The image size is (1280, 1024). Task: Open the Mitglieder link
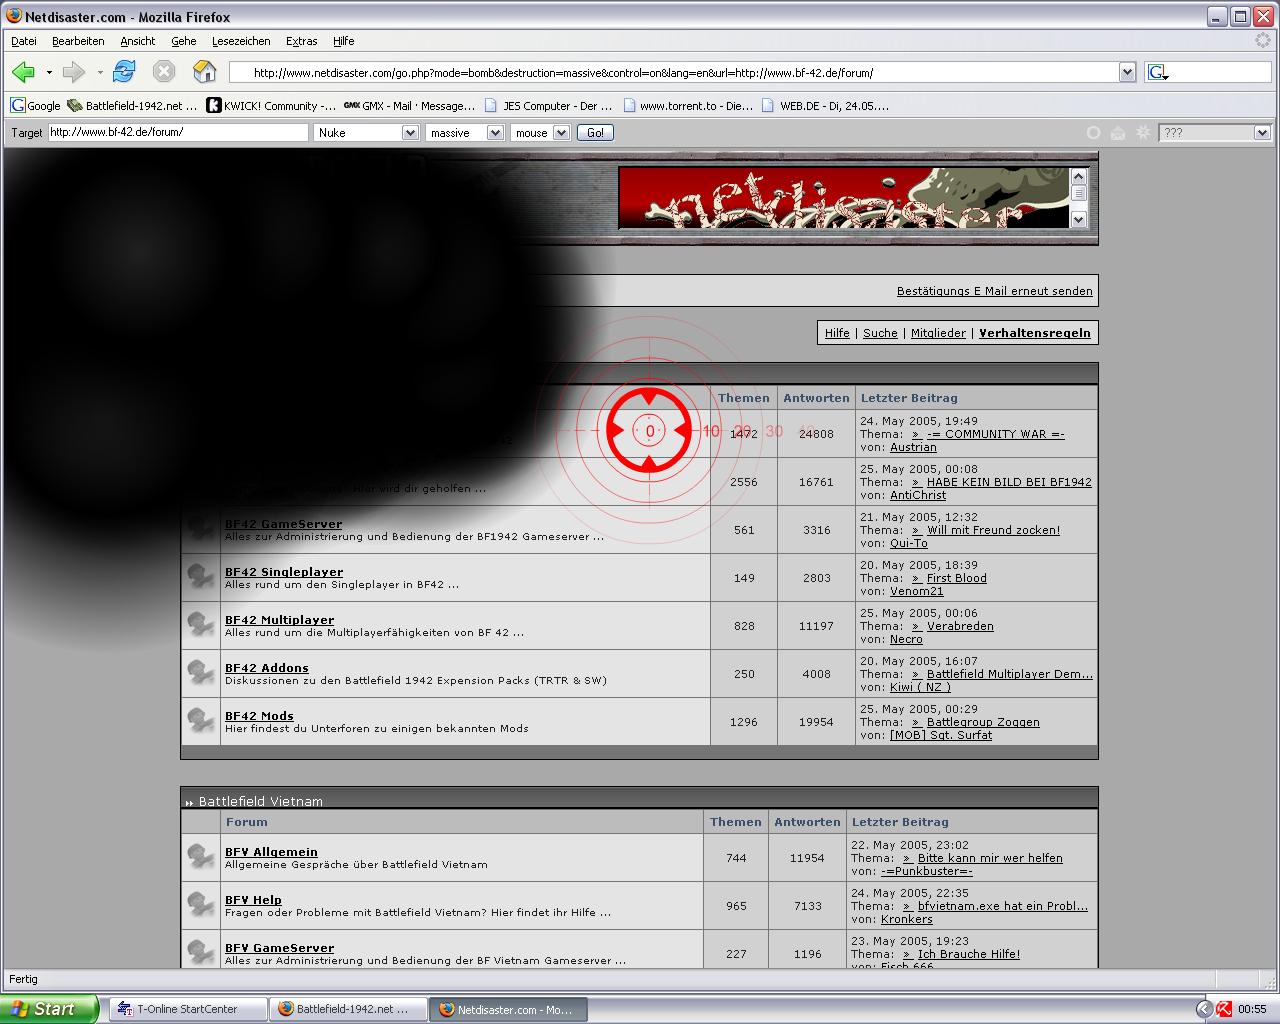click(938, 333)
